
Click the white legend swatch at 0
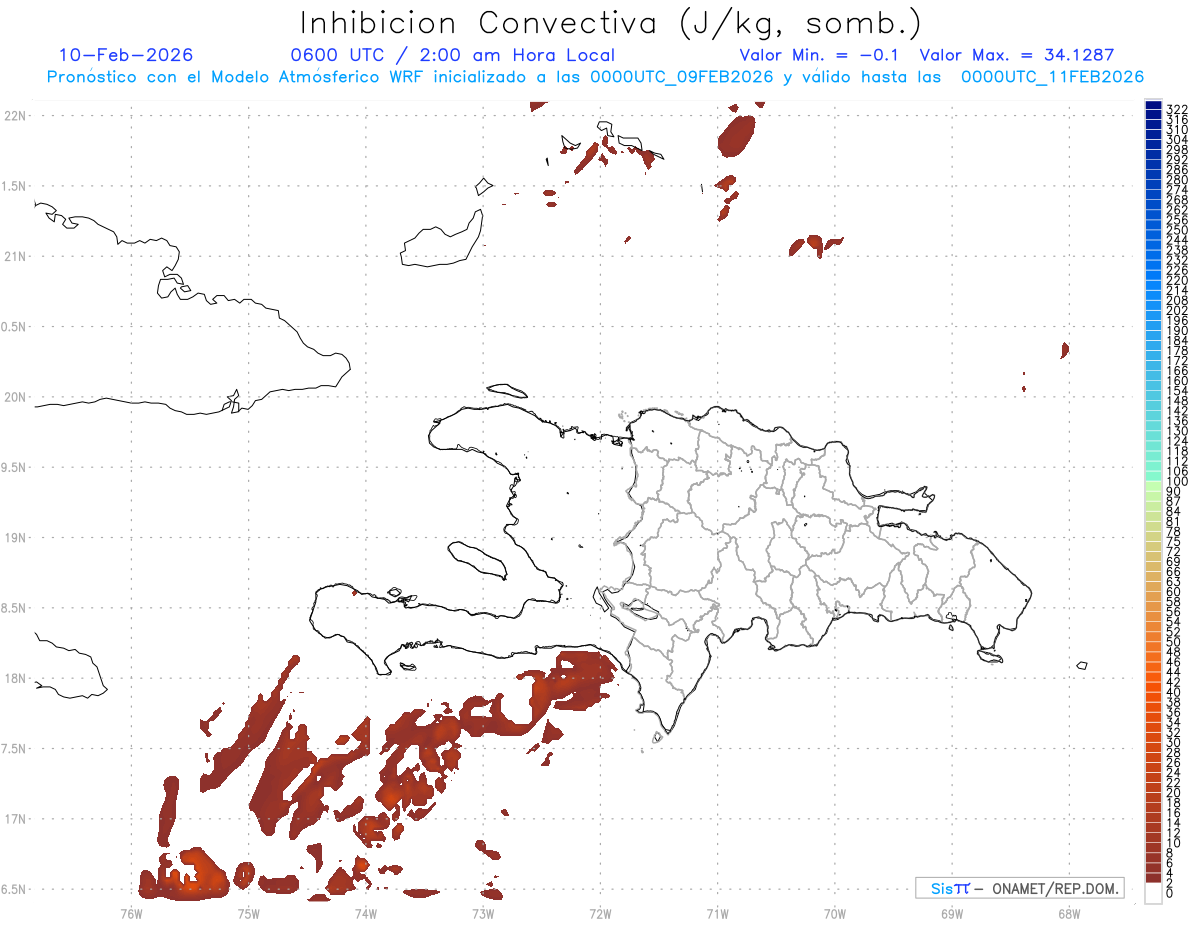pyautogui.click(x=1153, y=893)
